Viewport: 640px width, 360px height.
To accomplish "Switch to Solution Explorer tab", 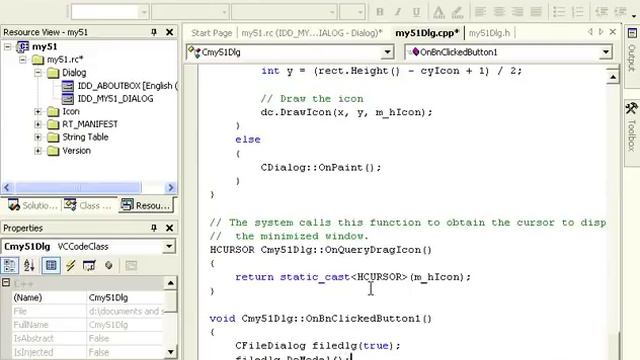I will pyautogui.click(x=33, y=205).
